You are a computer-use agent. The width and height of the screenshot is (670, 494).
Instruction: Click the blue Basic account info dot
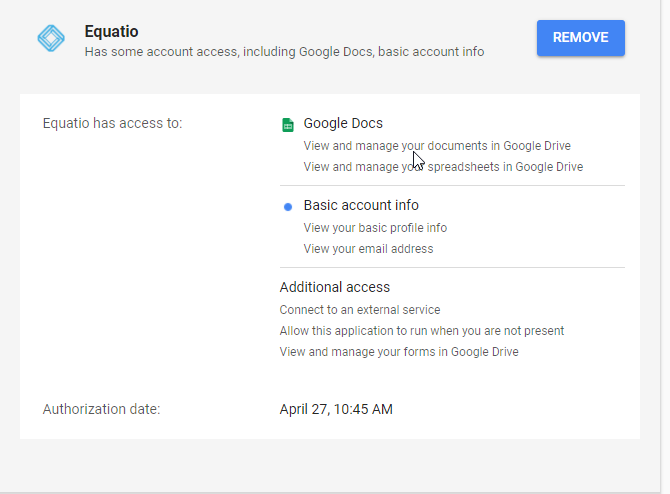288,206
